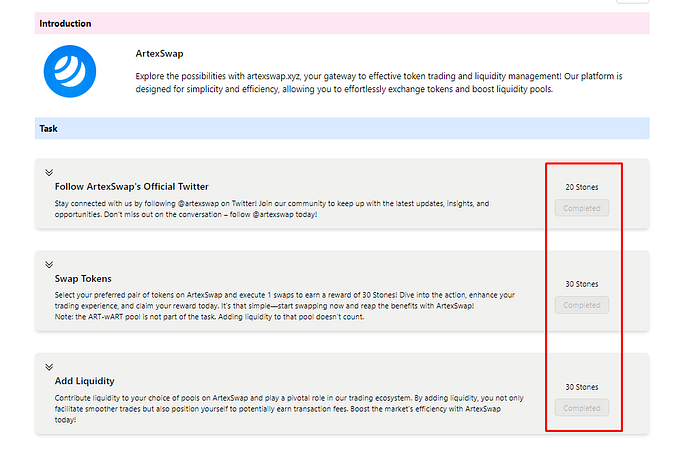
Task: Click Completed button for Add Liquidity task
Action: pos(582,408)
